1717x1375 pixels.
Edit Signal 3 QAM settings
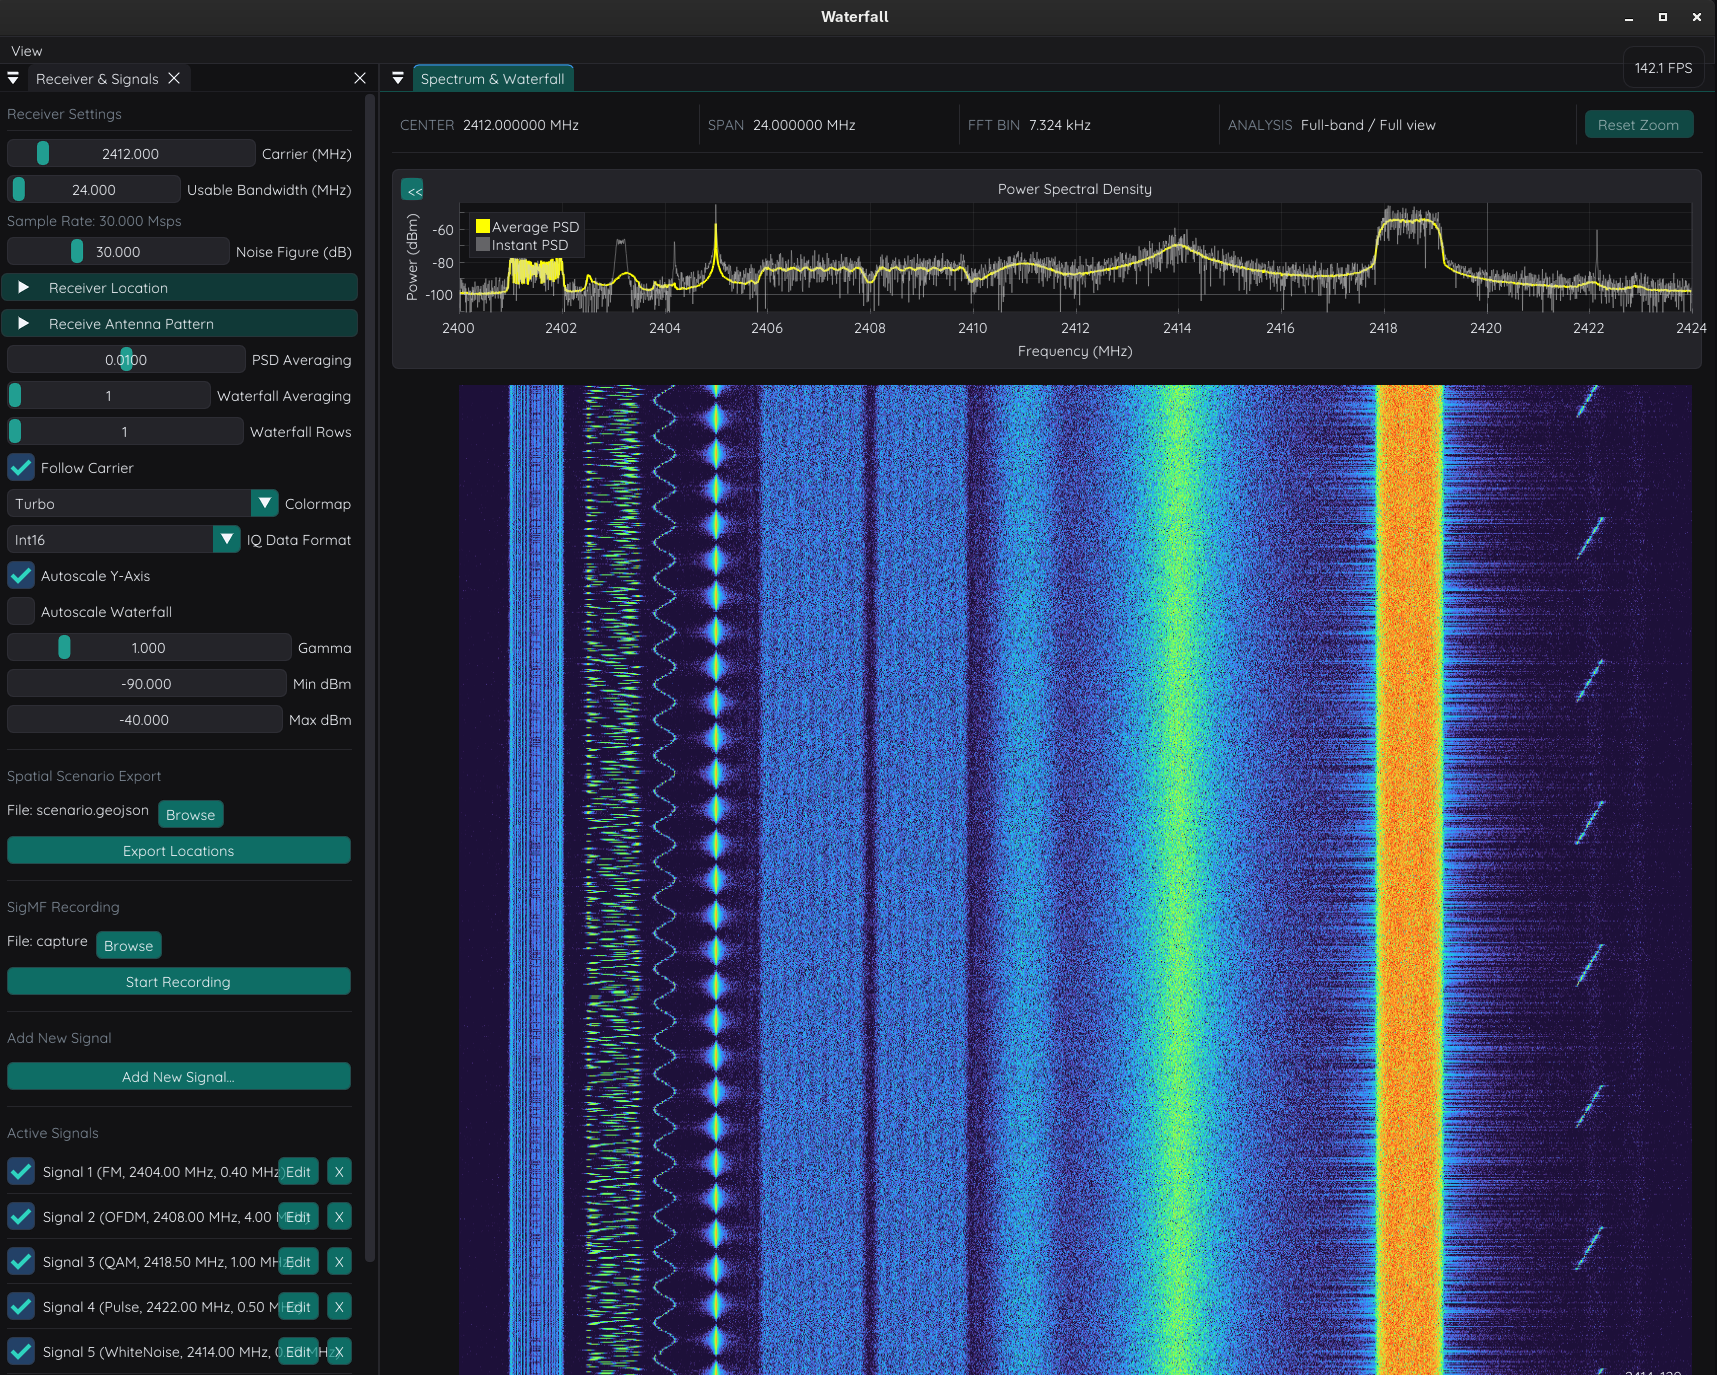pyautogui.click(x=298, y=1262)
